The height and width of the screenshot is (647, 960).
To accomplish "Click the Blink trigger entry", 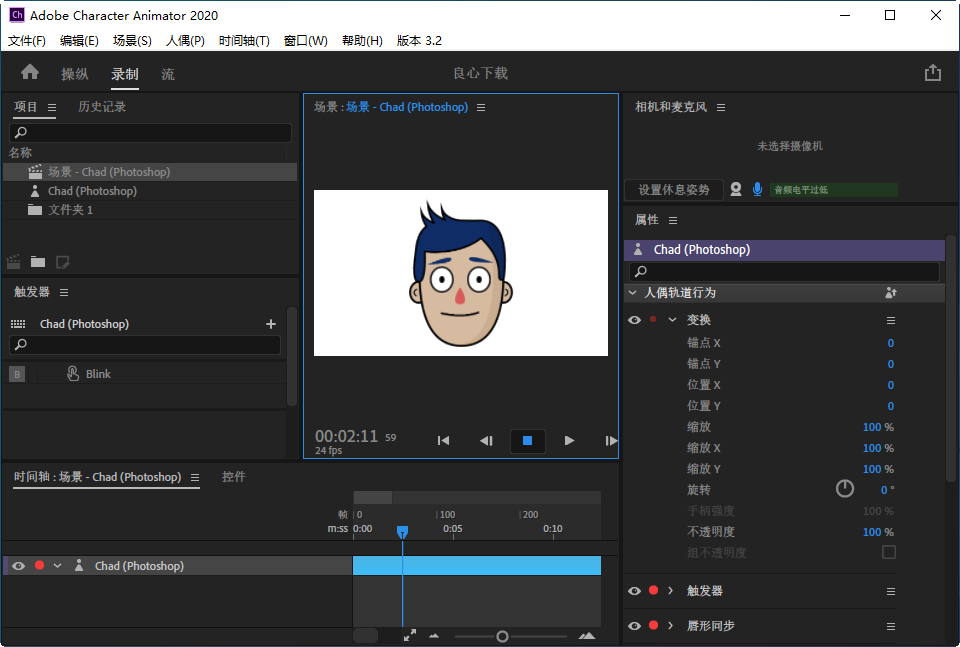I will tap(97, 373).
